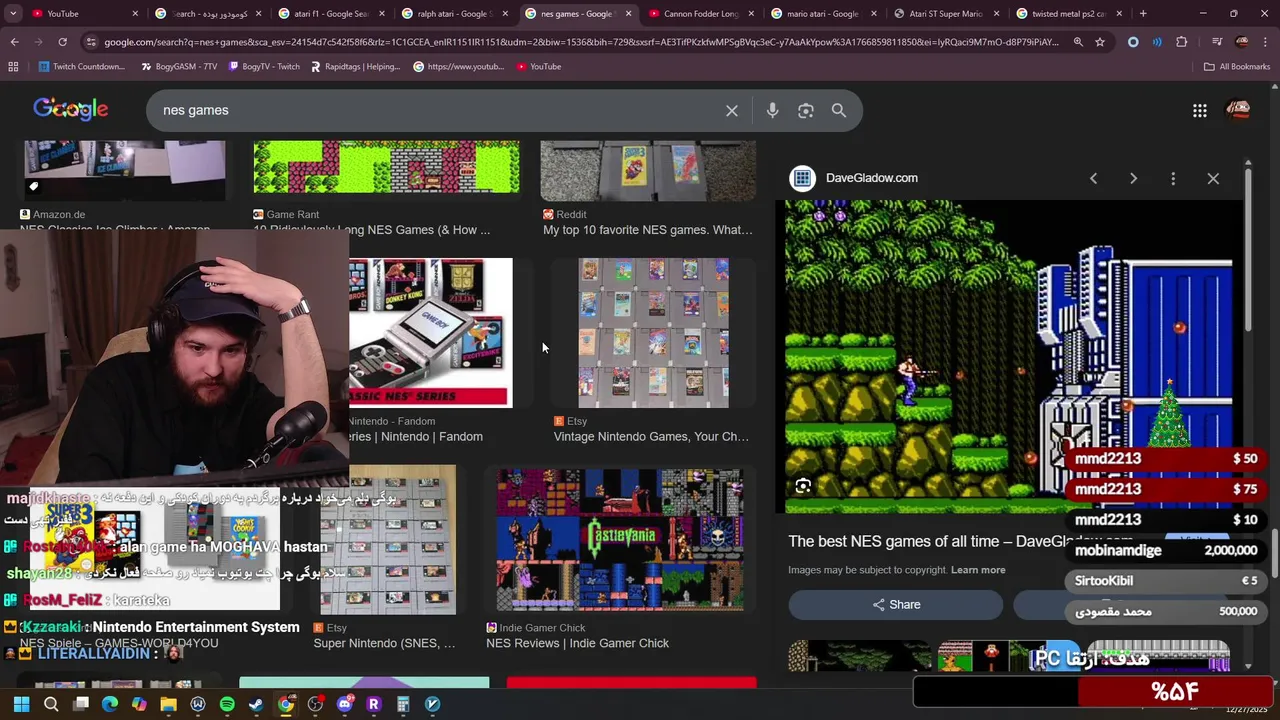Bookmark this page with the star icon
The width and height of the screenshot is (1280, 720).
click(1100, 42)
